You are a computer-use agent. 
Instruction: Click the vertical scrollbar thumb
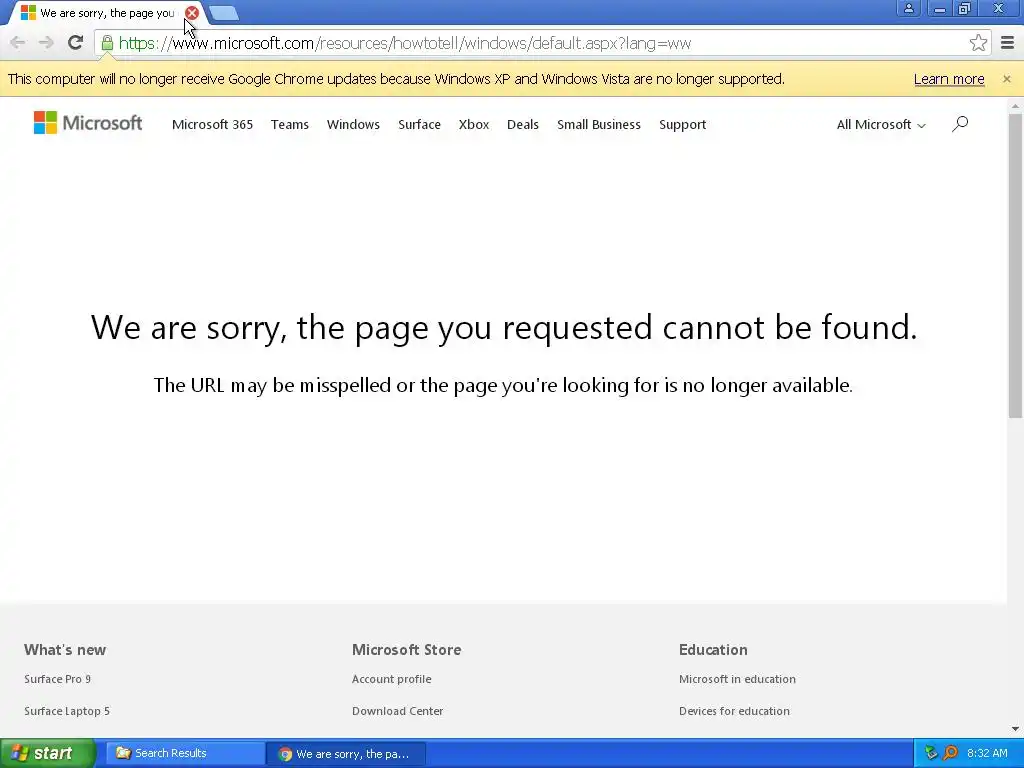coord(1015,266)
